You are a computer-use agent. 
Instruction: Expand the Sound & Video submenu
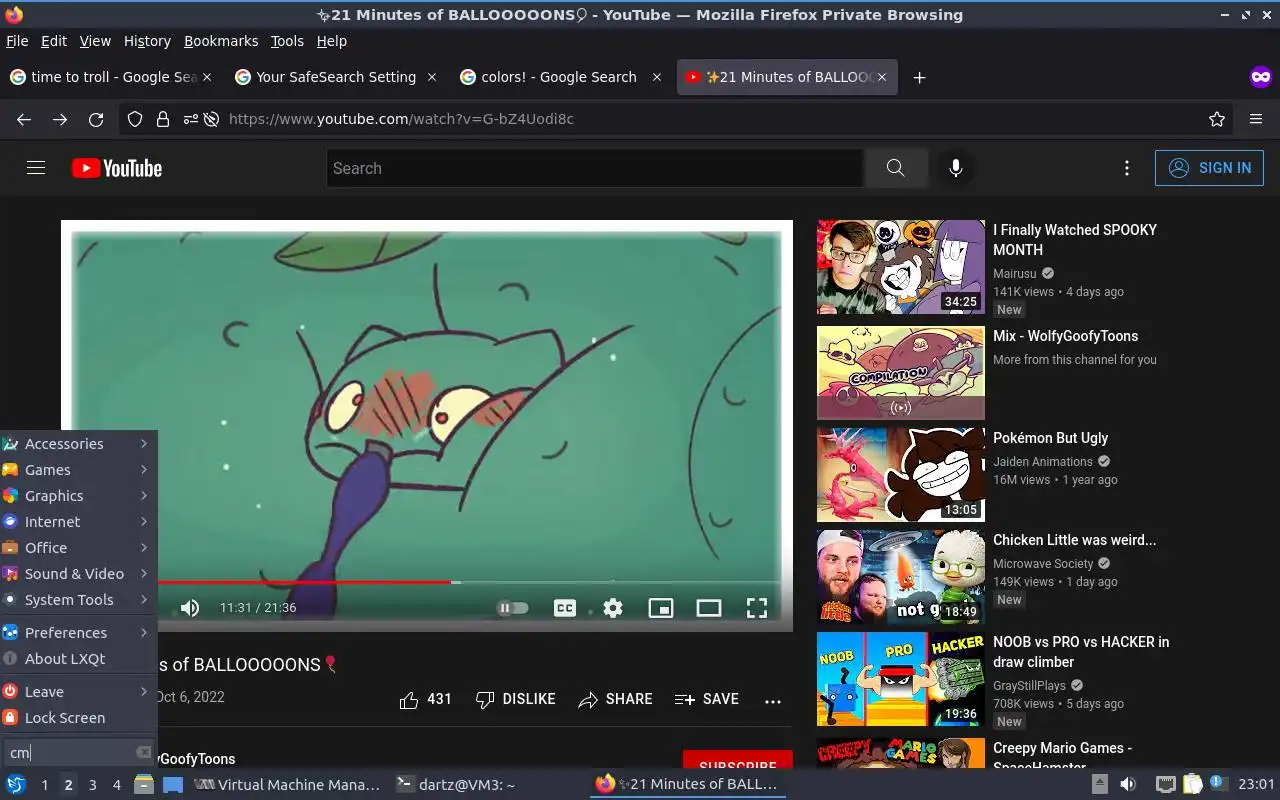(78, 574)
